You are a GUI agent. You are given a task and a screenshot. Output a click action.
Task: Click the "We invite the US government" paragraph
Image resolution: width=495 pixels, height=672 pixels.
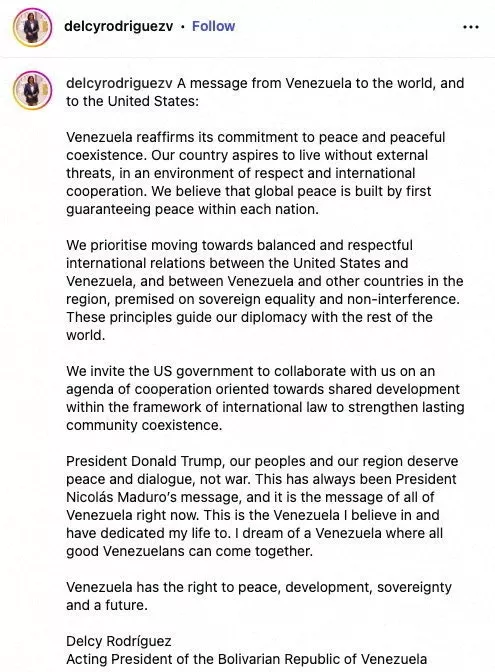265,398
